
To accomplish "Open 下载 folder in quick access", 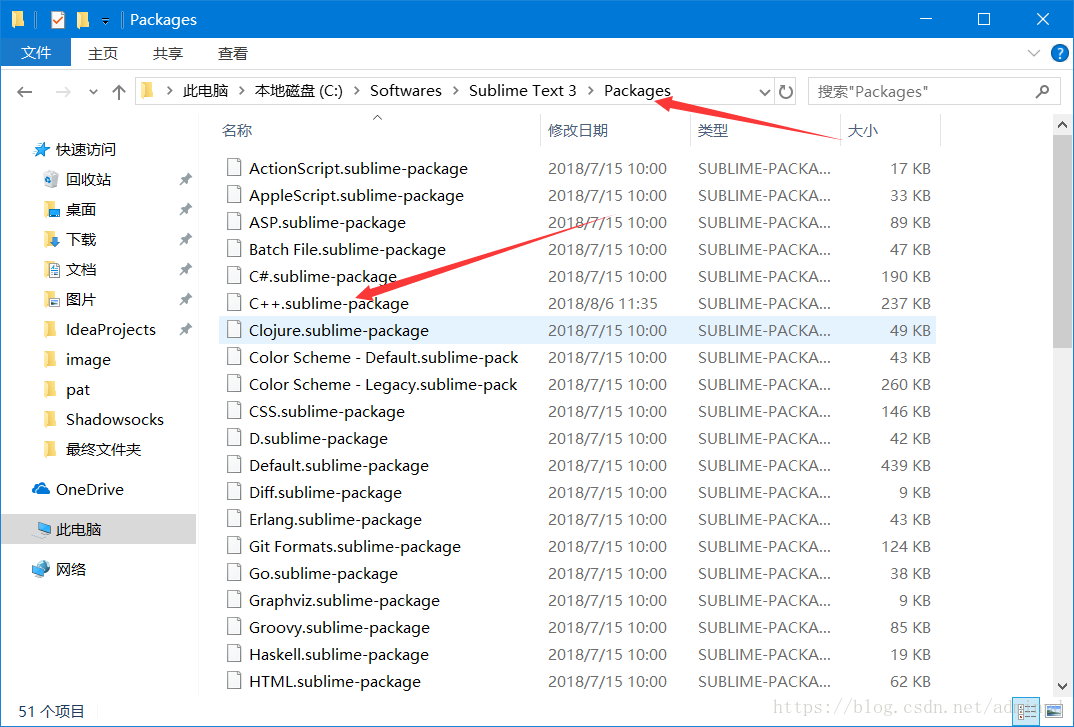I will pos(81,240).
